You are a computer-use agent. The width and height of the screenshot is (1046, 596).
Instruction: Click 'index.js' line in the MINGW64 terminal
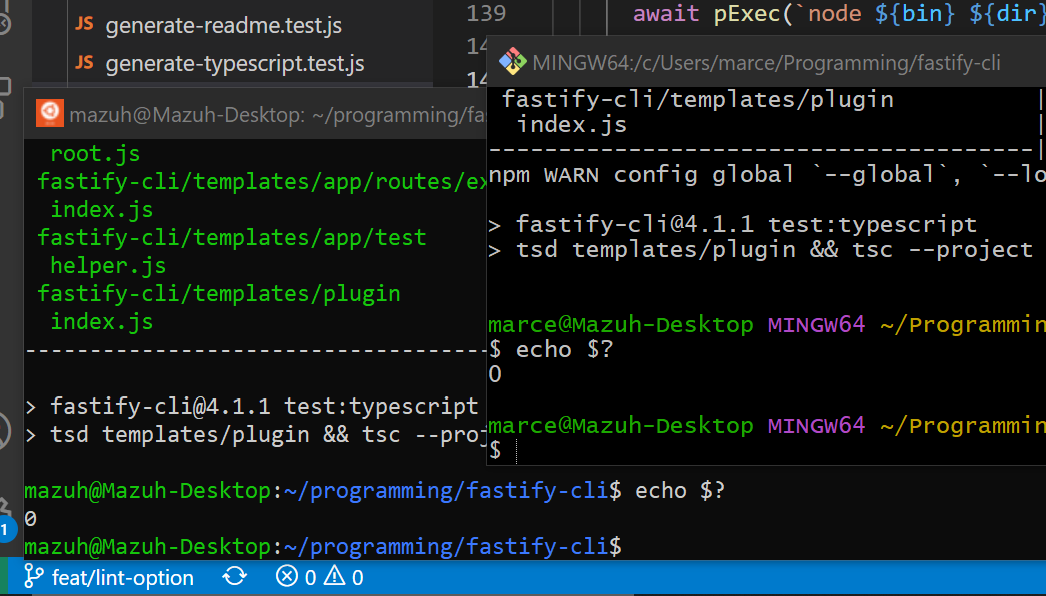coord(572,125)
